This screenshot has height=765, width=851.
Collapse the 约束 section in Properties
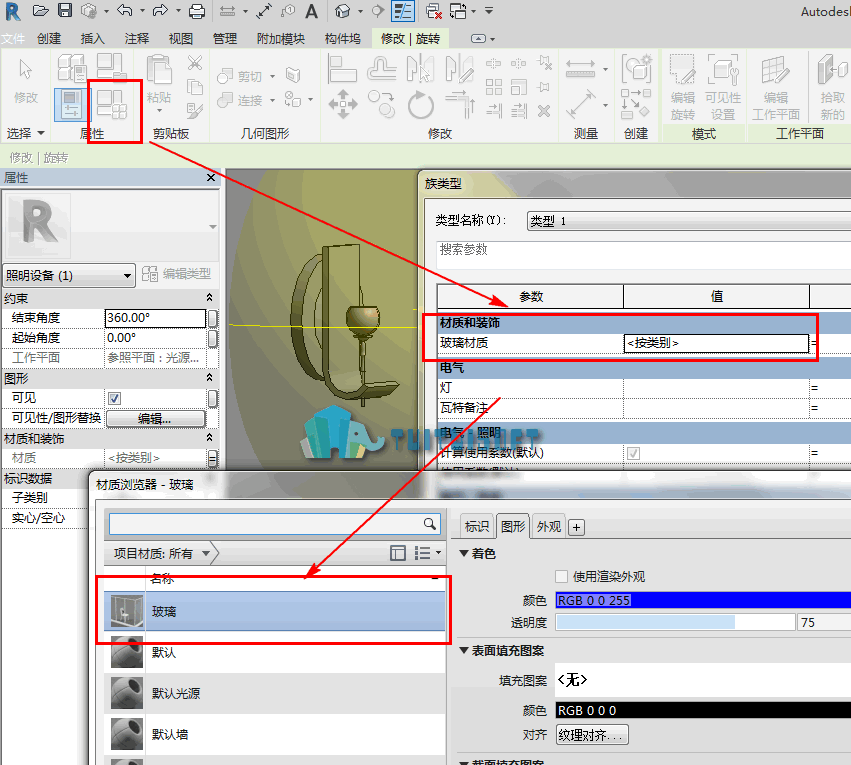click(209, 298)
